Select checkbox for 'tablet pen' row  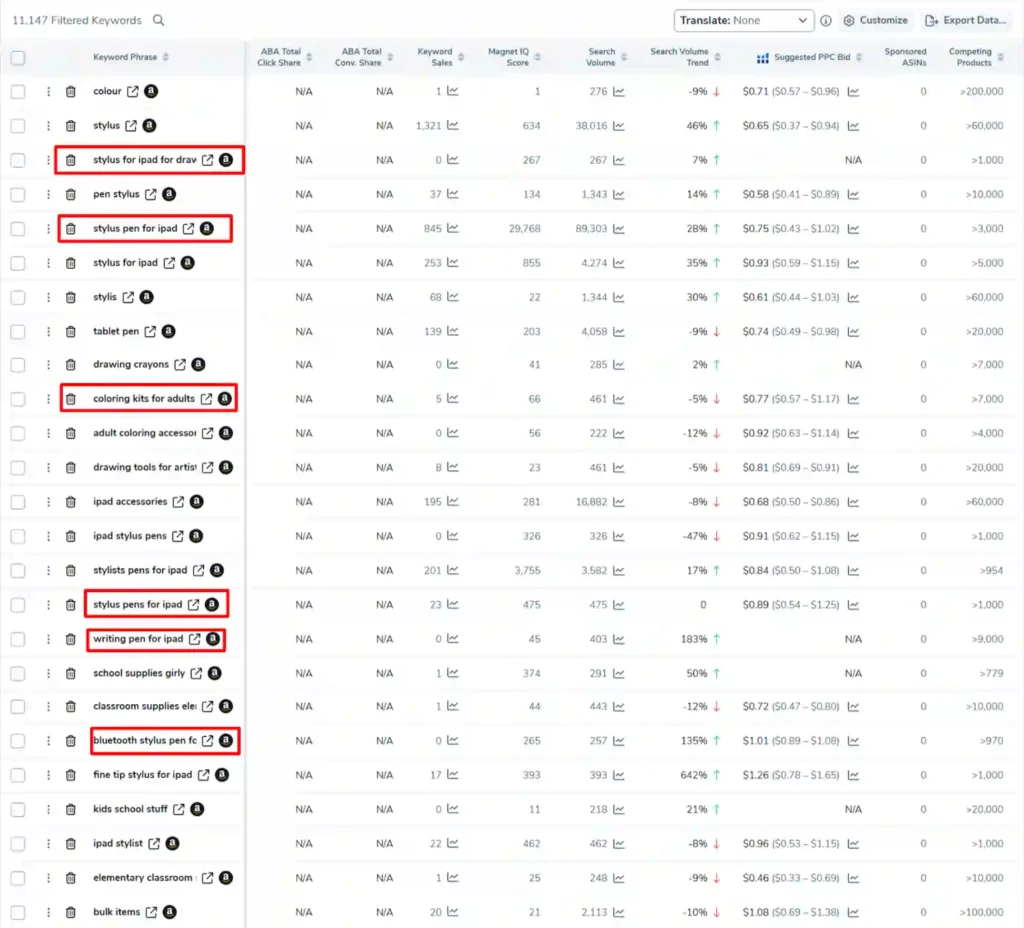(x=18, y=332)
